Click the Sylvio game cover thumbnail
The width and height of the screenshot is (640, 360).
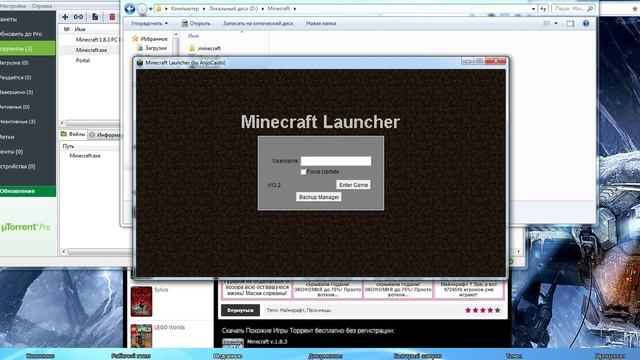click(141, 302)
